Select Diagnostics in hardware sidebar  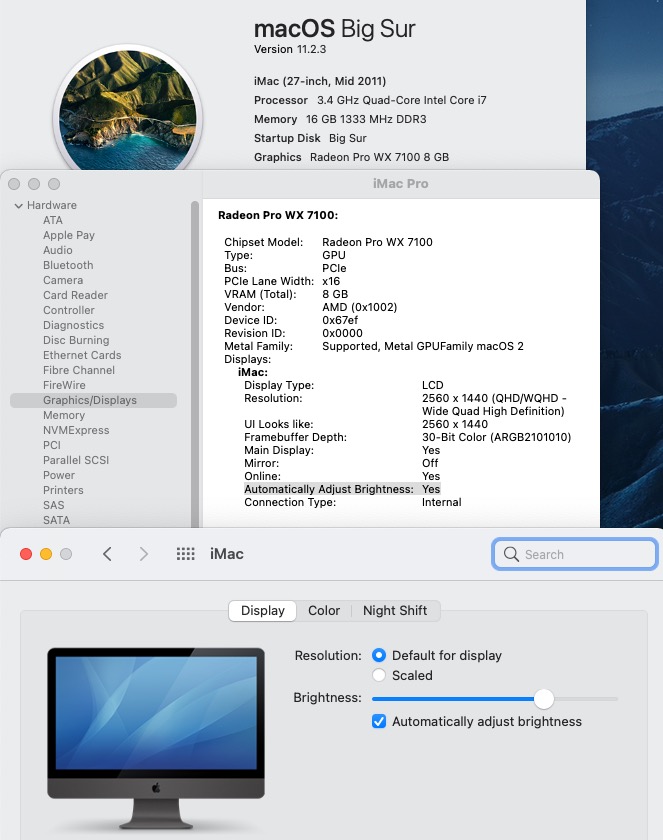pyautogui.click(x=73, y=325)
